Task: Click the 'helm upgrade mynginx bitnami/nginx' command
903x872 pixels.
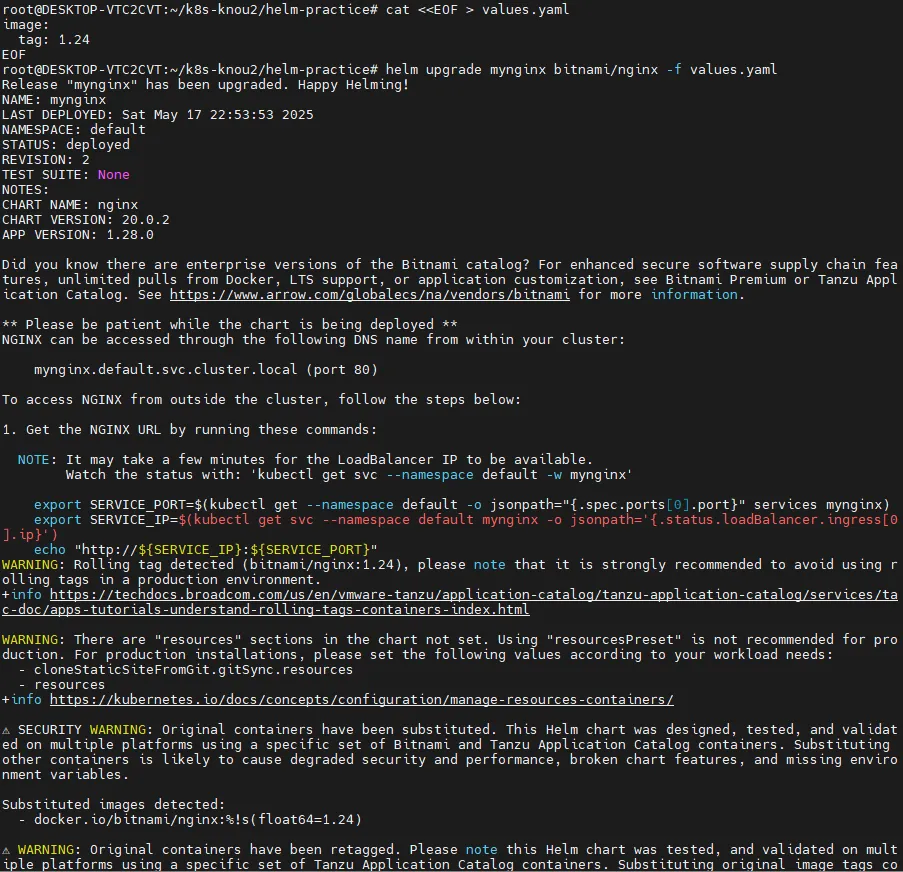Action: click(581, 70)
